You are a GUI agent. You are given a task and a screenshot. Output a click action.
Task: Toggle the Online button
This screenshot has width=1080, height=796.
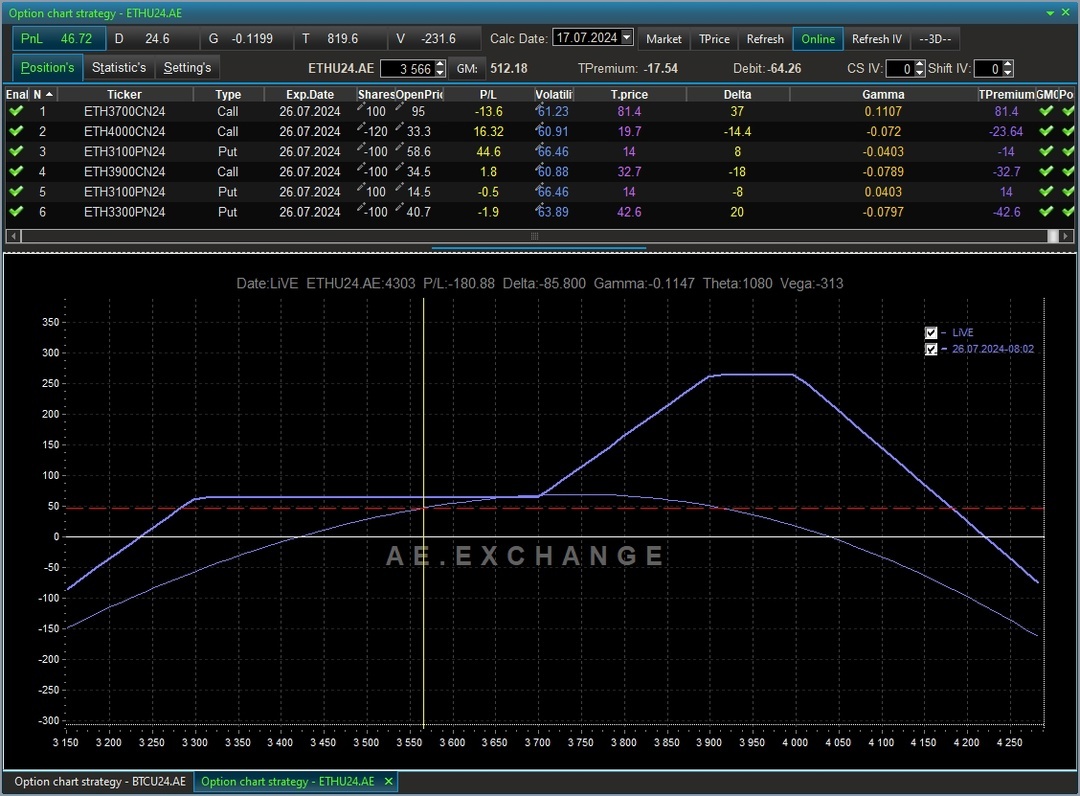[818, 39]
